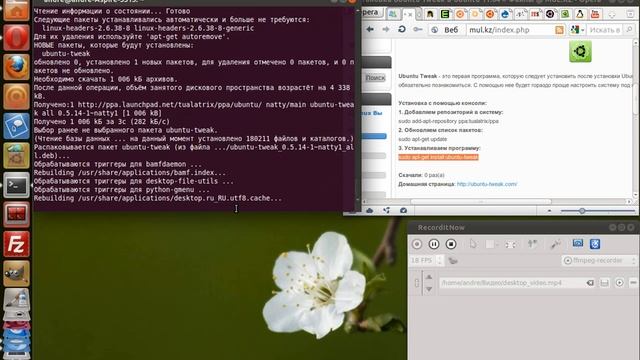Viewport: 640px width, 360px height.
Task: Open the workspace switcher dock icon
Action: tap(16, 215)
